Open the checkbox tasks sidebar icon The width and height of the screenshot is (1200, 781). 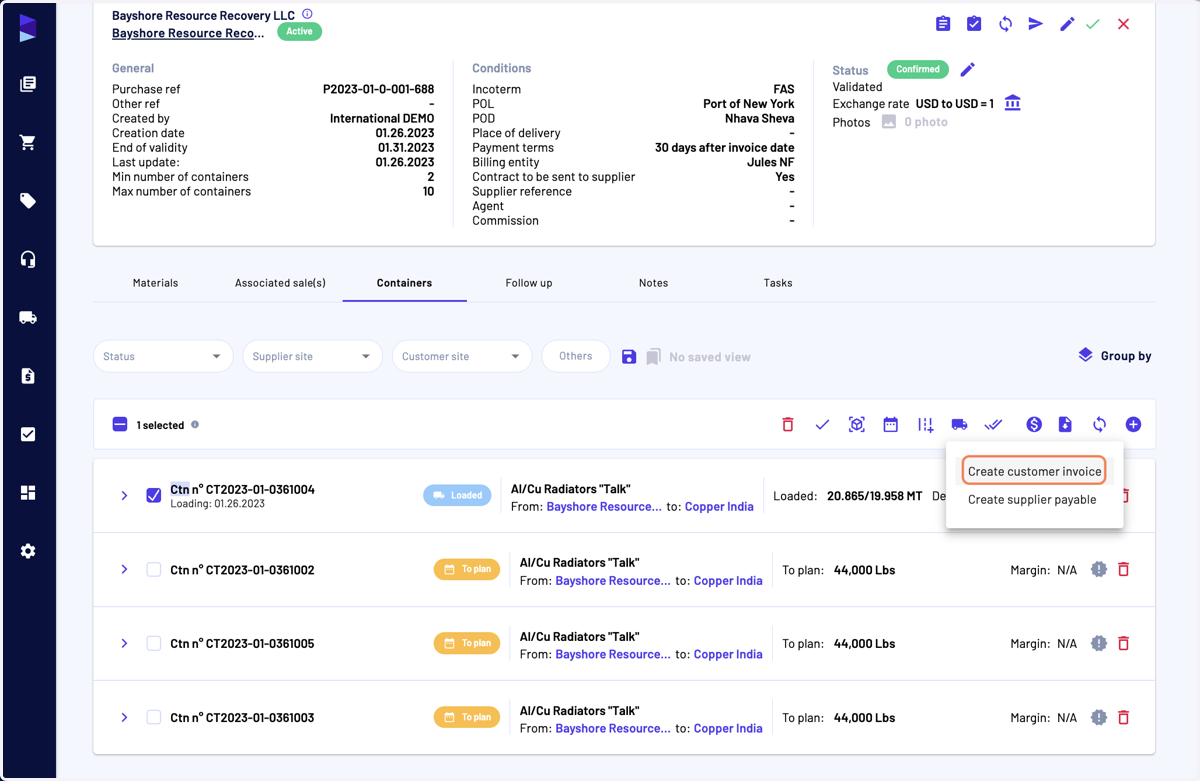28,434
